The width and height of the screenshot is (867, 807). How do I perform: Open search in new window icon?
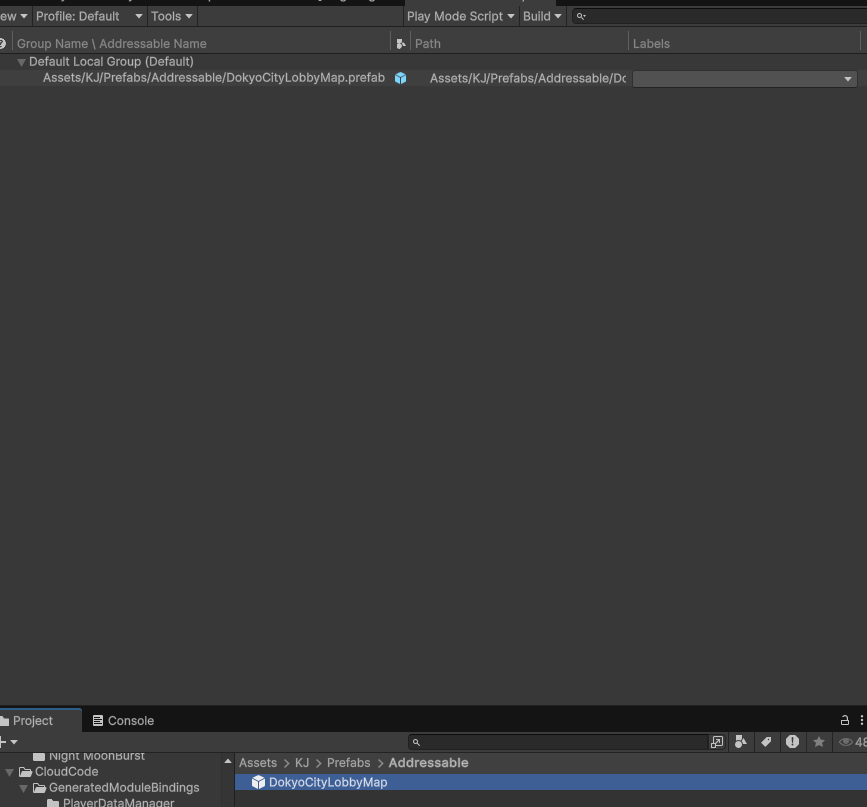[x=717, y=742]
